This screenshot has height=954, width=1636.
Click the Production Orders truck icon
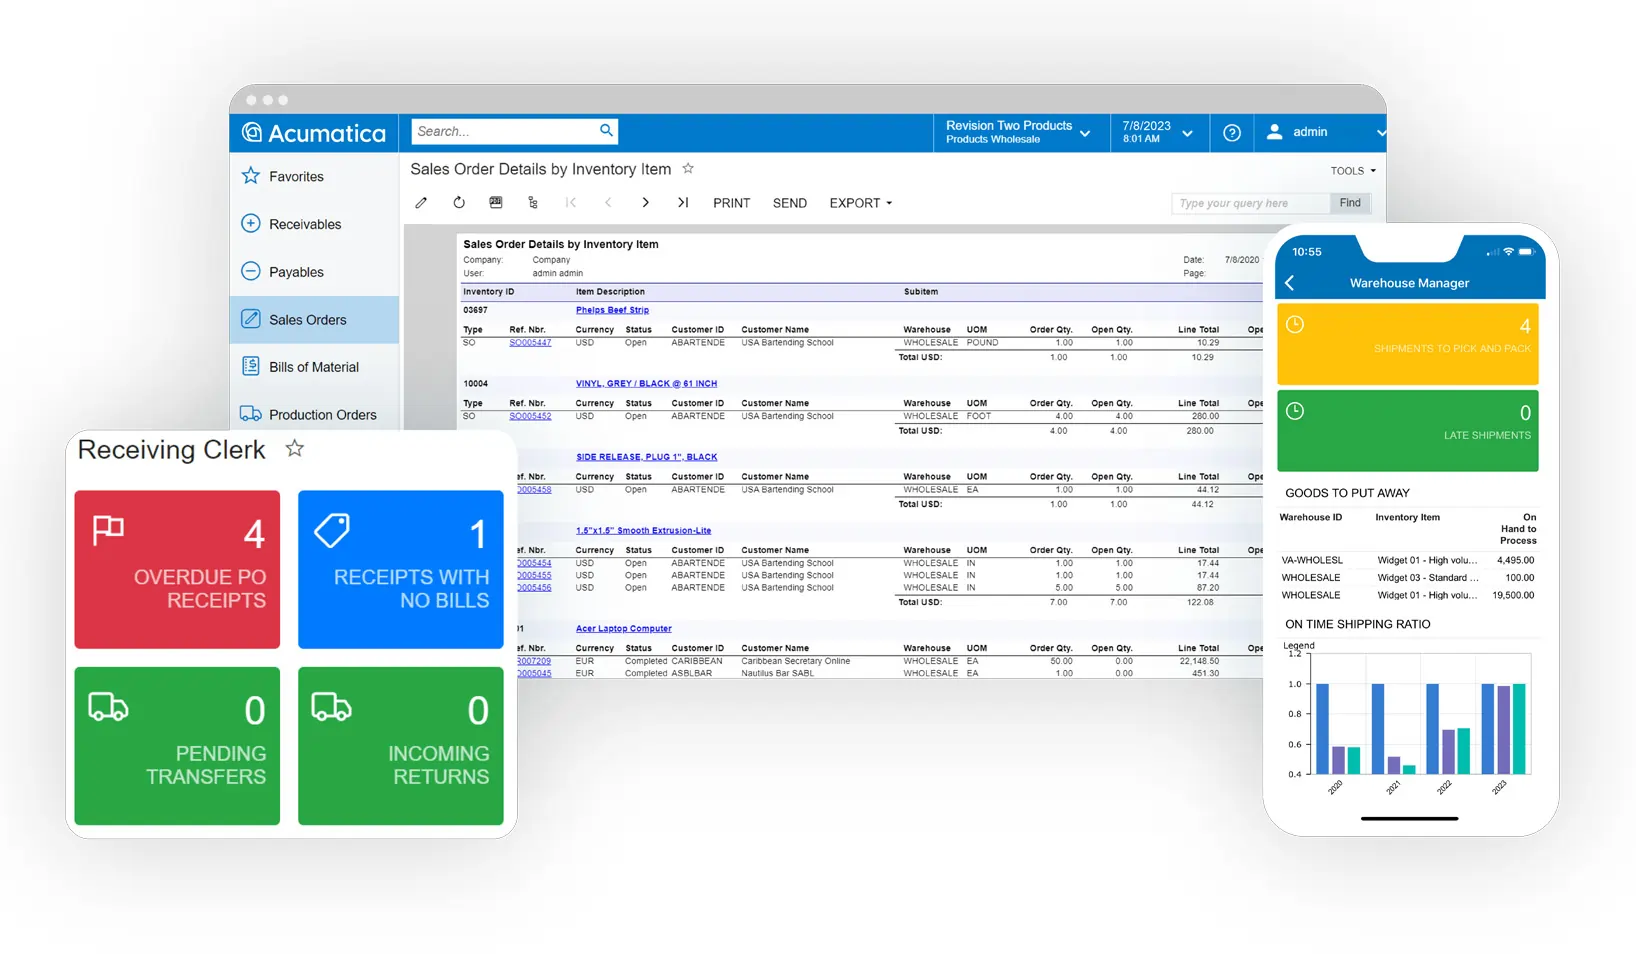[x=251, y=413]
